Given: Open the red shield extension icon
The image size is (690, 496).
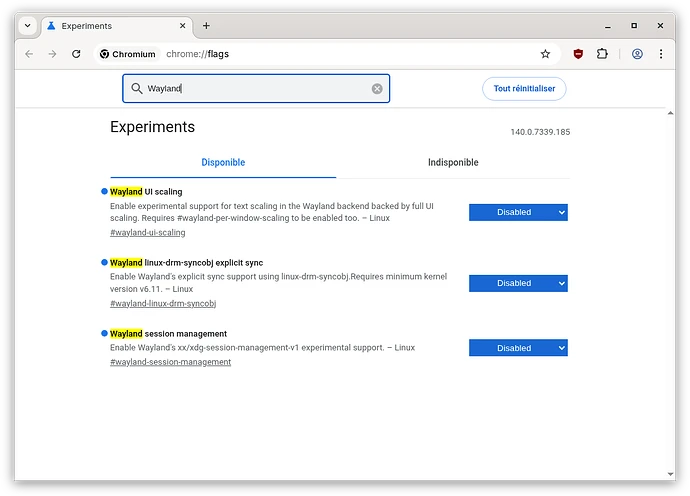Looking at the screenshot, I should click(x=578, y=54).
